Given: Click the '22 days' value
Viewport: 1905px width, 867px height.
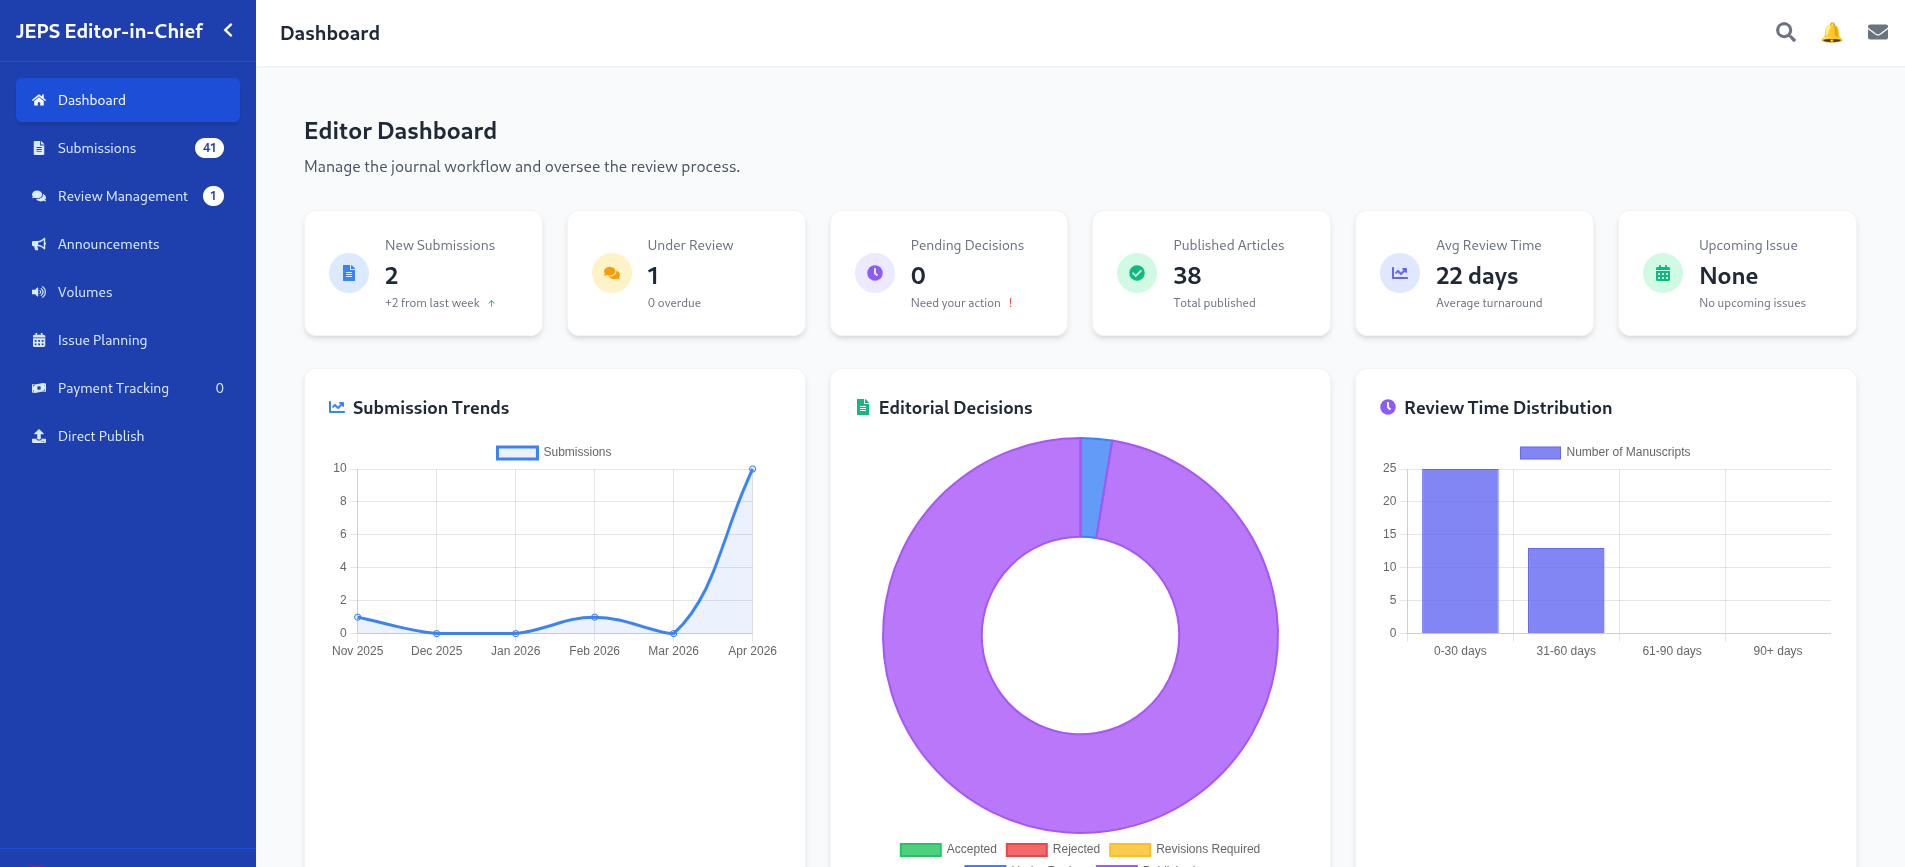Looking at the screenshot, I should 1477,276.
